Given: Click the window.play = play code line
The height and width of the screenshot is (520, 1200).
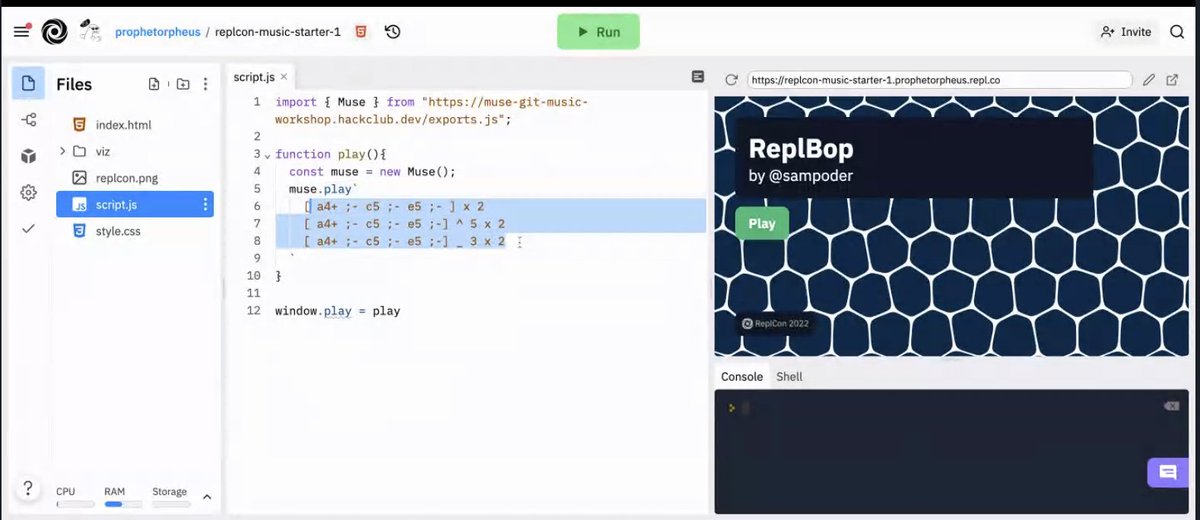Looking at the screenshot, I should coord(337,311).
